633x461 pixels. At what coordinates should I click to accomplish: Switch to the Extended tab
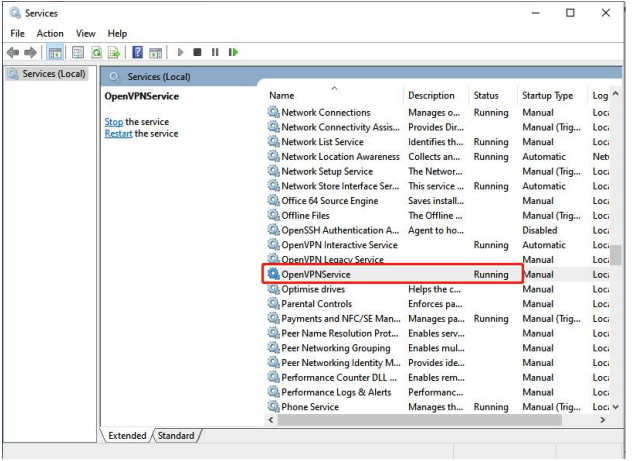[x=127, y=436]
